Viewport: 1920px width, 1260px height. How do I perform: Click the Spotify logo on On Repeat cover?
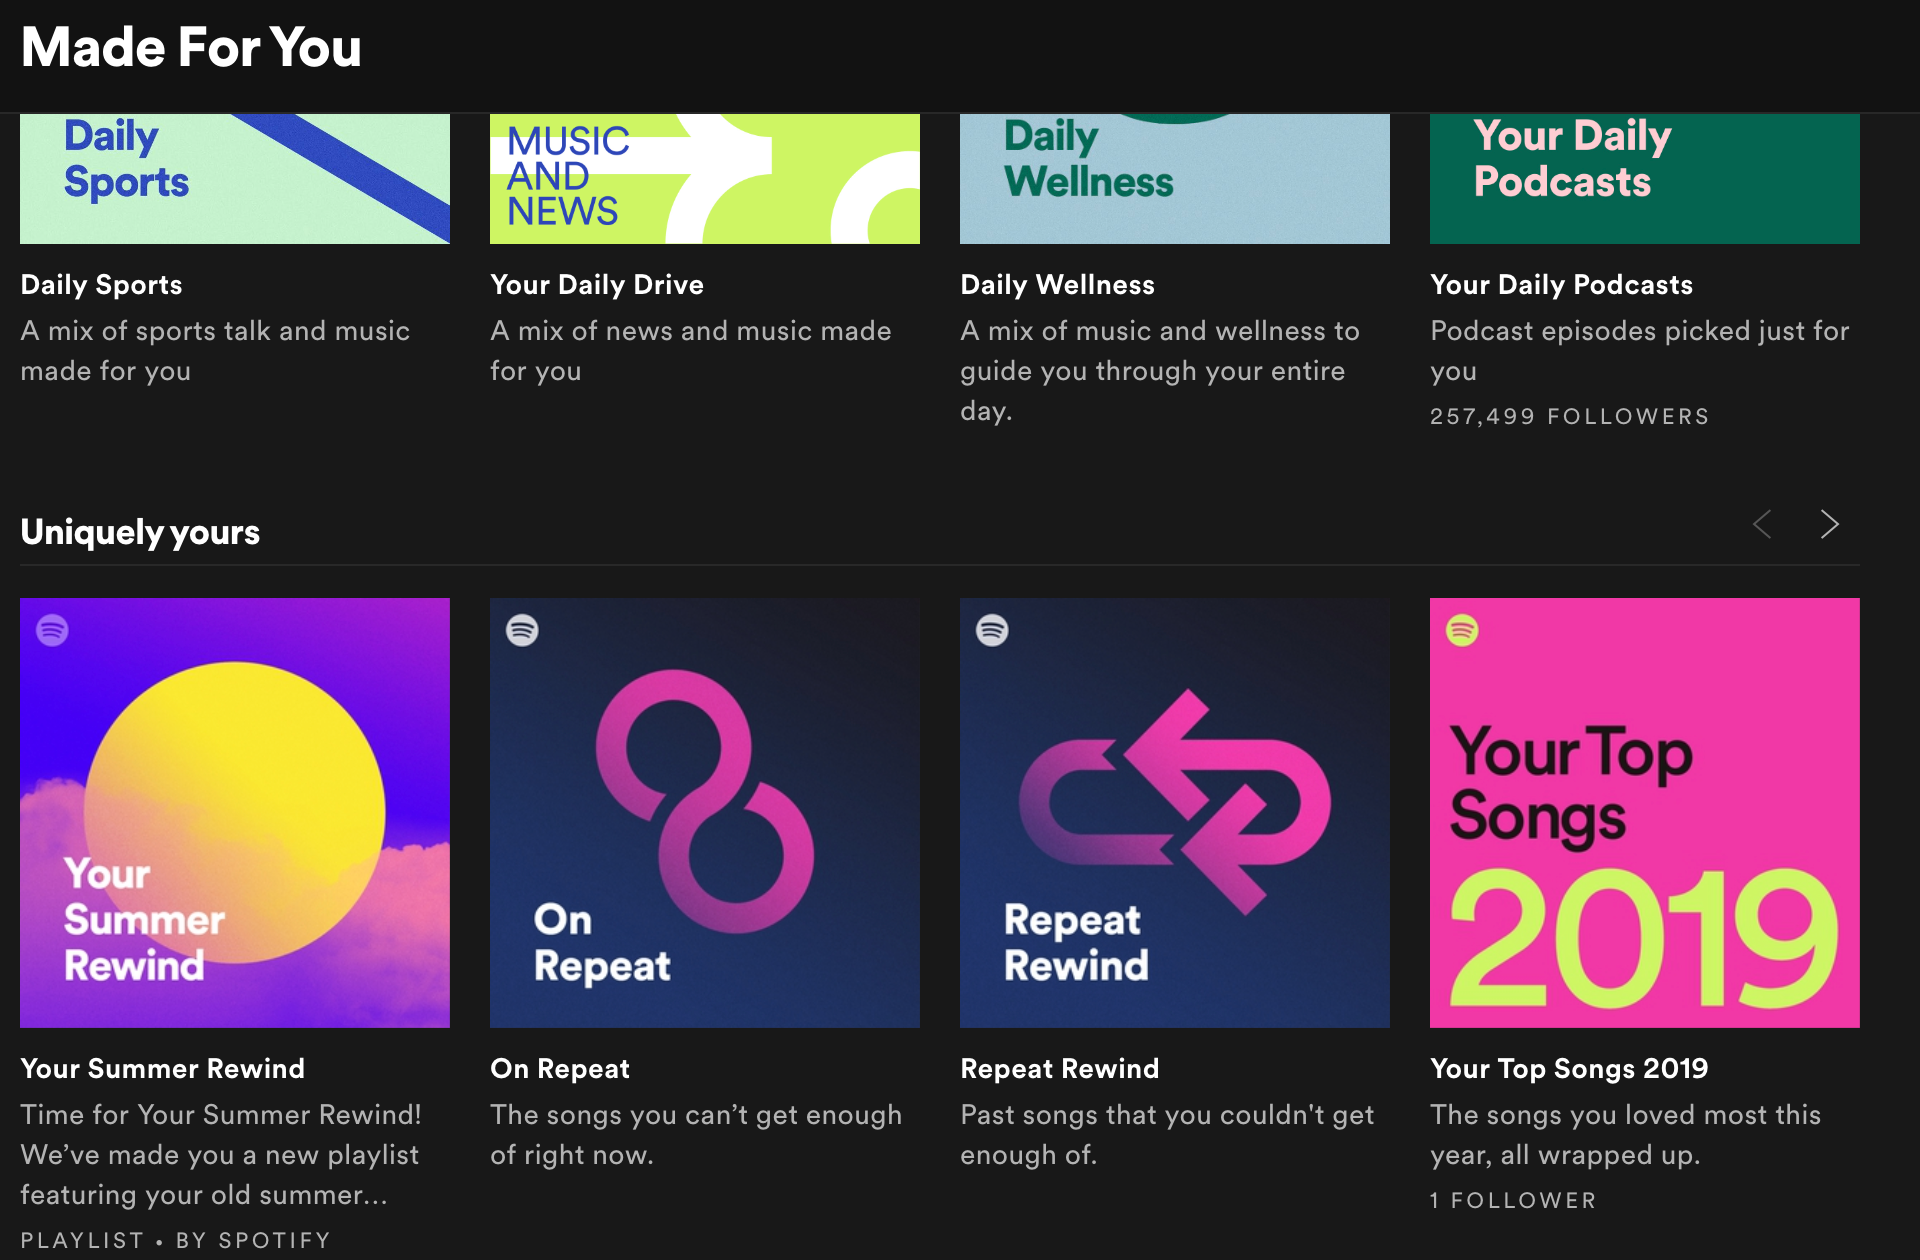click(x=524, y=631)
